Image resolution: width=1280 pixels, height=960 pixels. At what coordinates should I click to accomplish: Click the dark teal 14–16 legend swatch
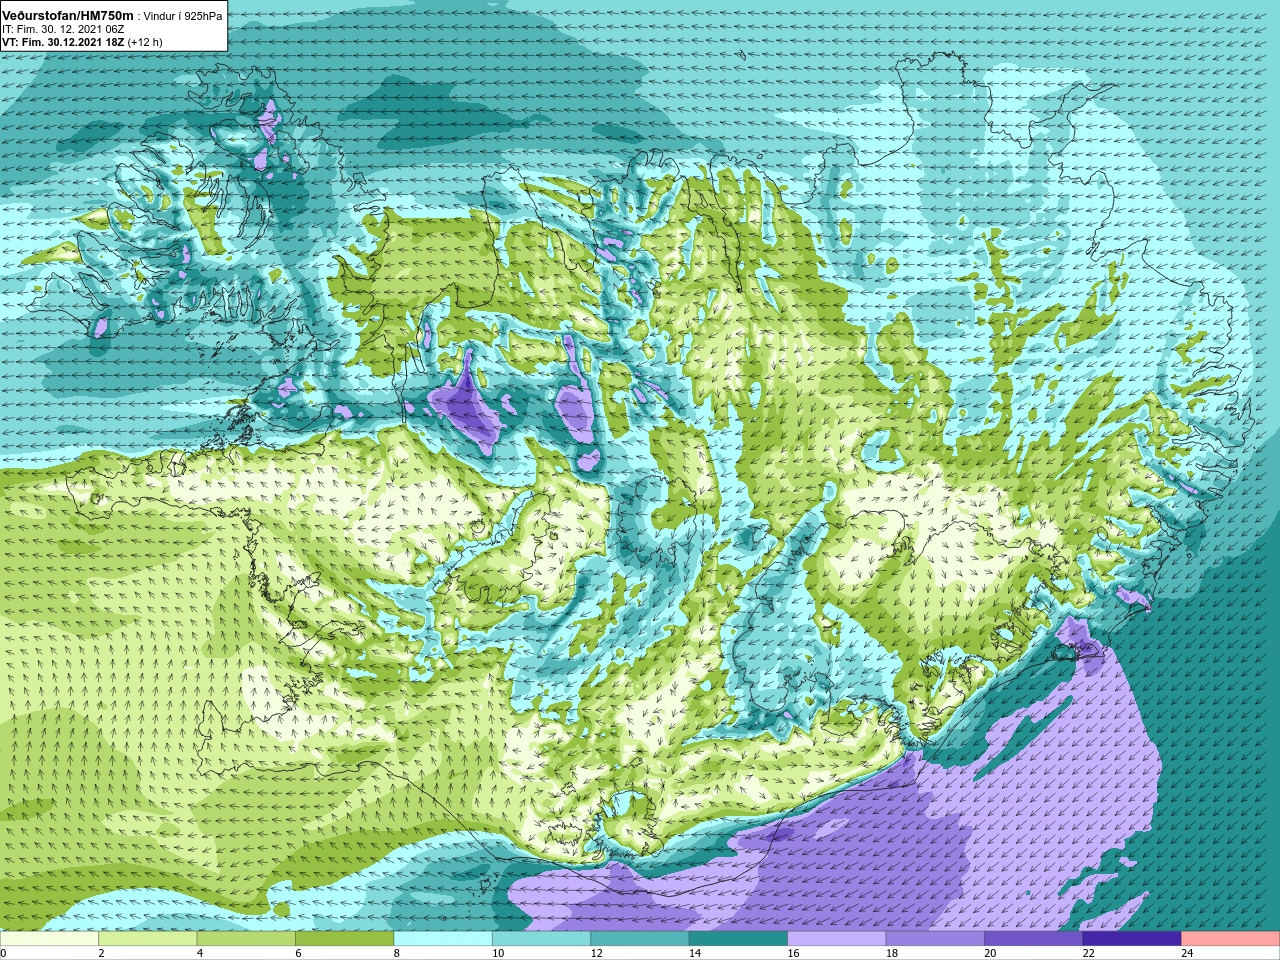[x=738, y=939]
